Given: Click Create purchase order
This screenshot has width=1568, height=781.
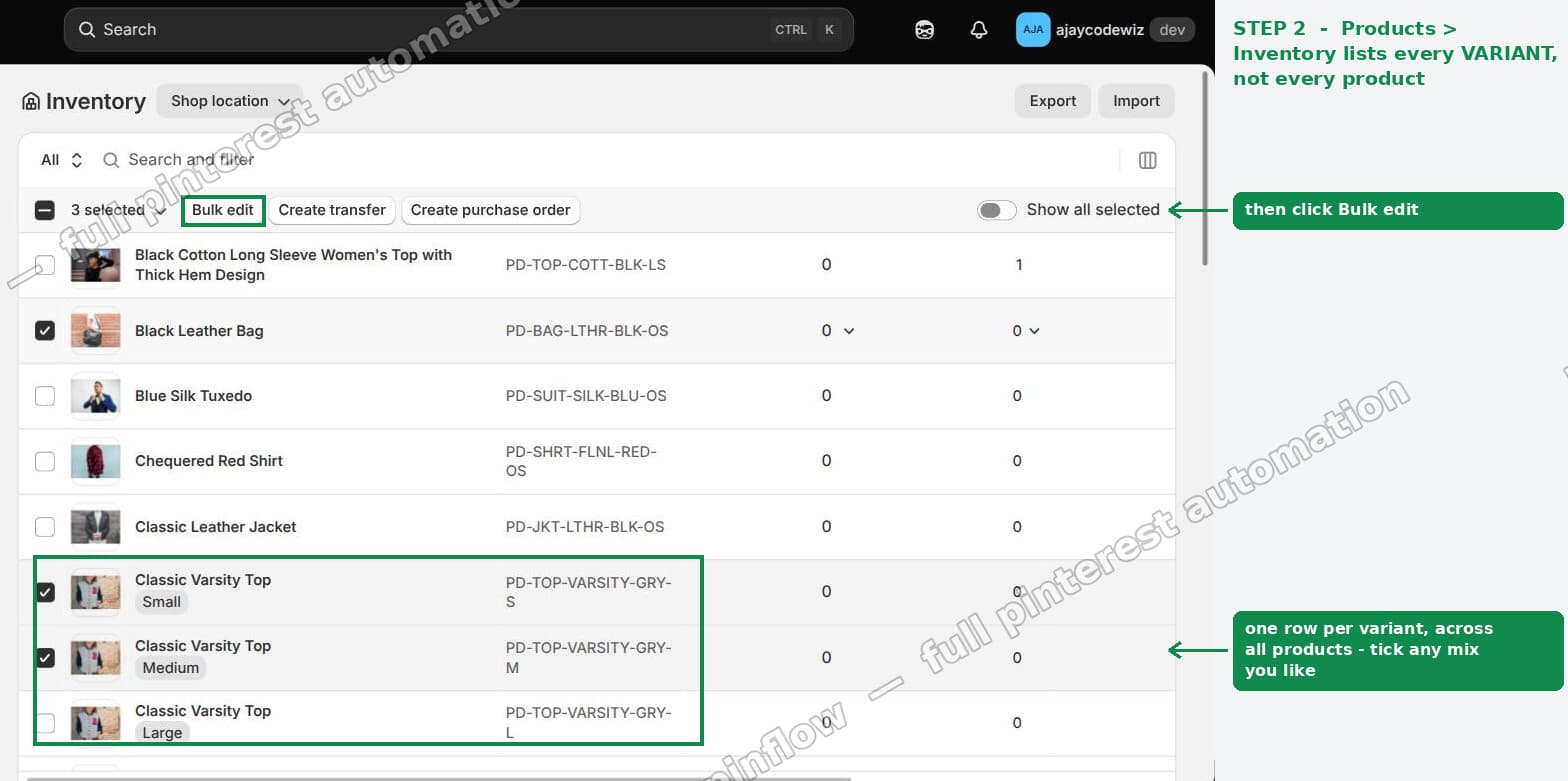Looking at the screenshot, I should point(490,210).
